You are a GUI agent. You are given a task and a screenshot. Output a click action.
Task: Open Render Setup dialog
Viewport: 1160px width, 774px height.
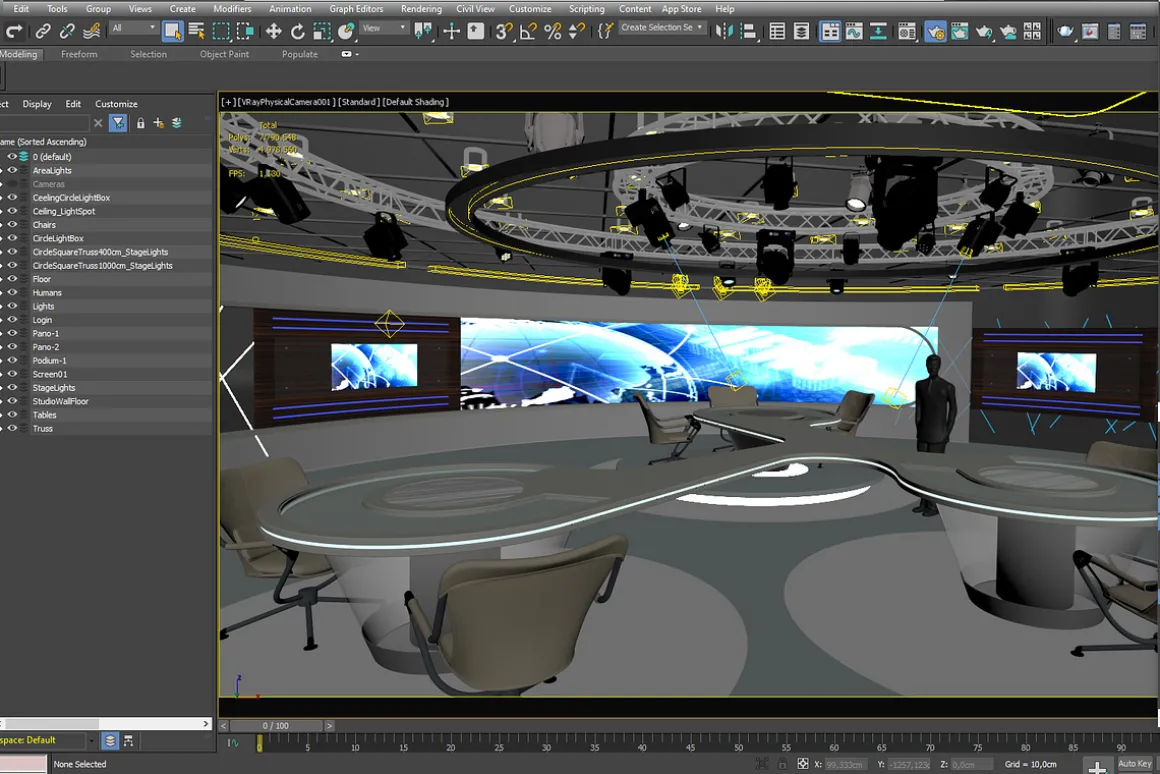point(935,31)
